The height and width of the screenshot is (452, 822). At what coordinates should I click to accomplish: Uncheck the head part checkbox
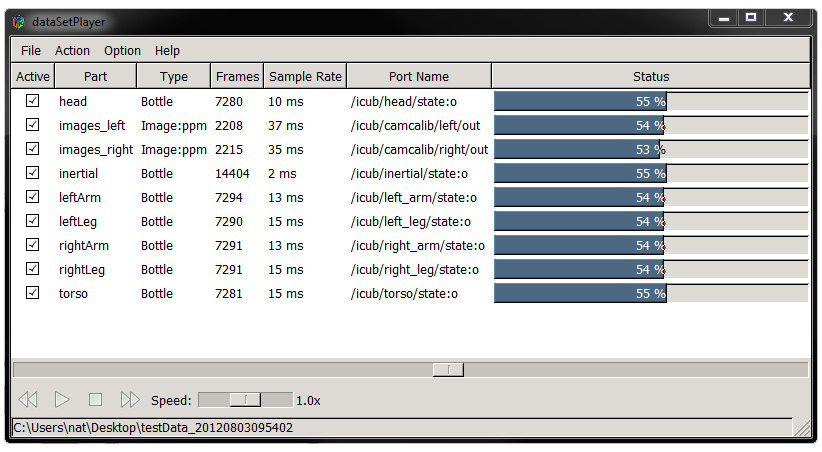(33, 101)
